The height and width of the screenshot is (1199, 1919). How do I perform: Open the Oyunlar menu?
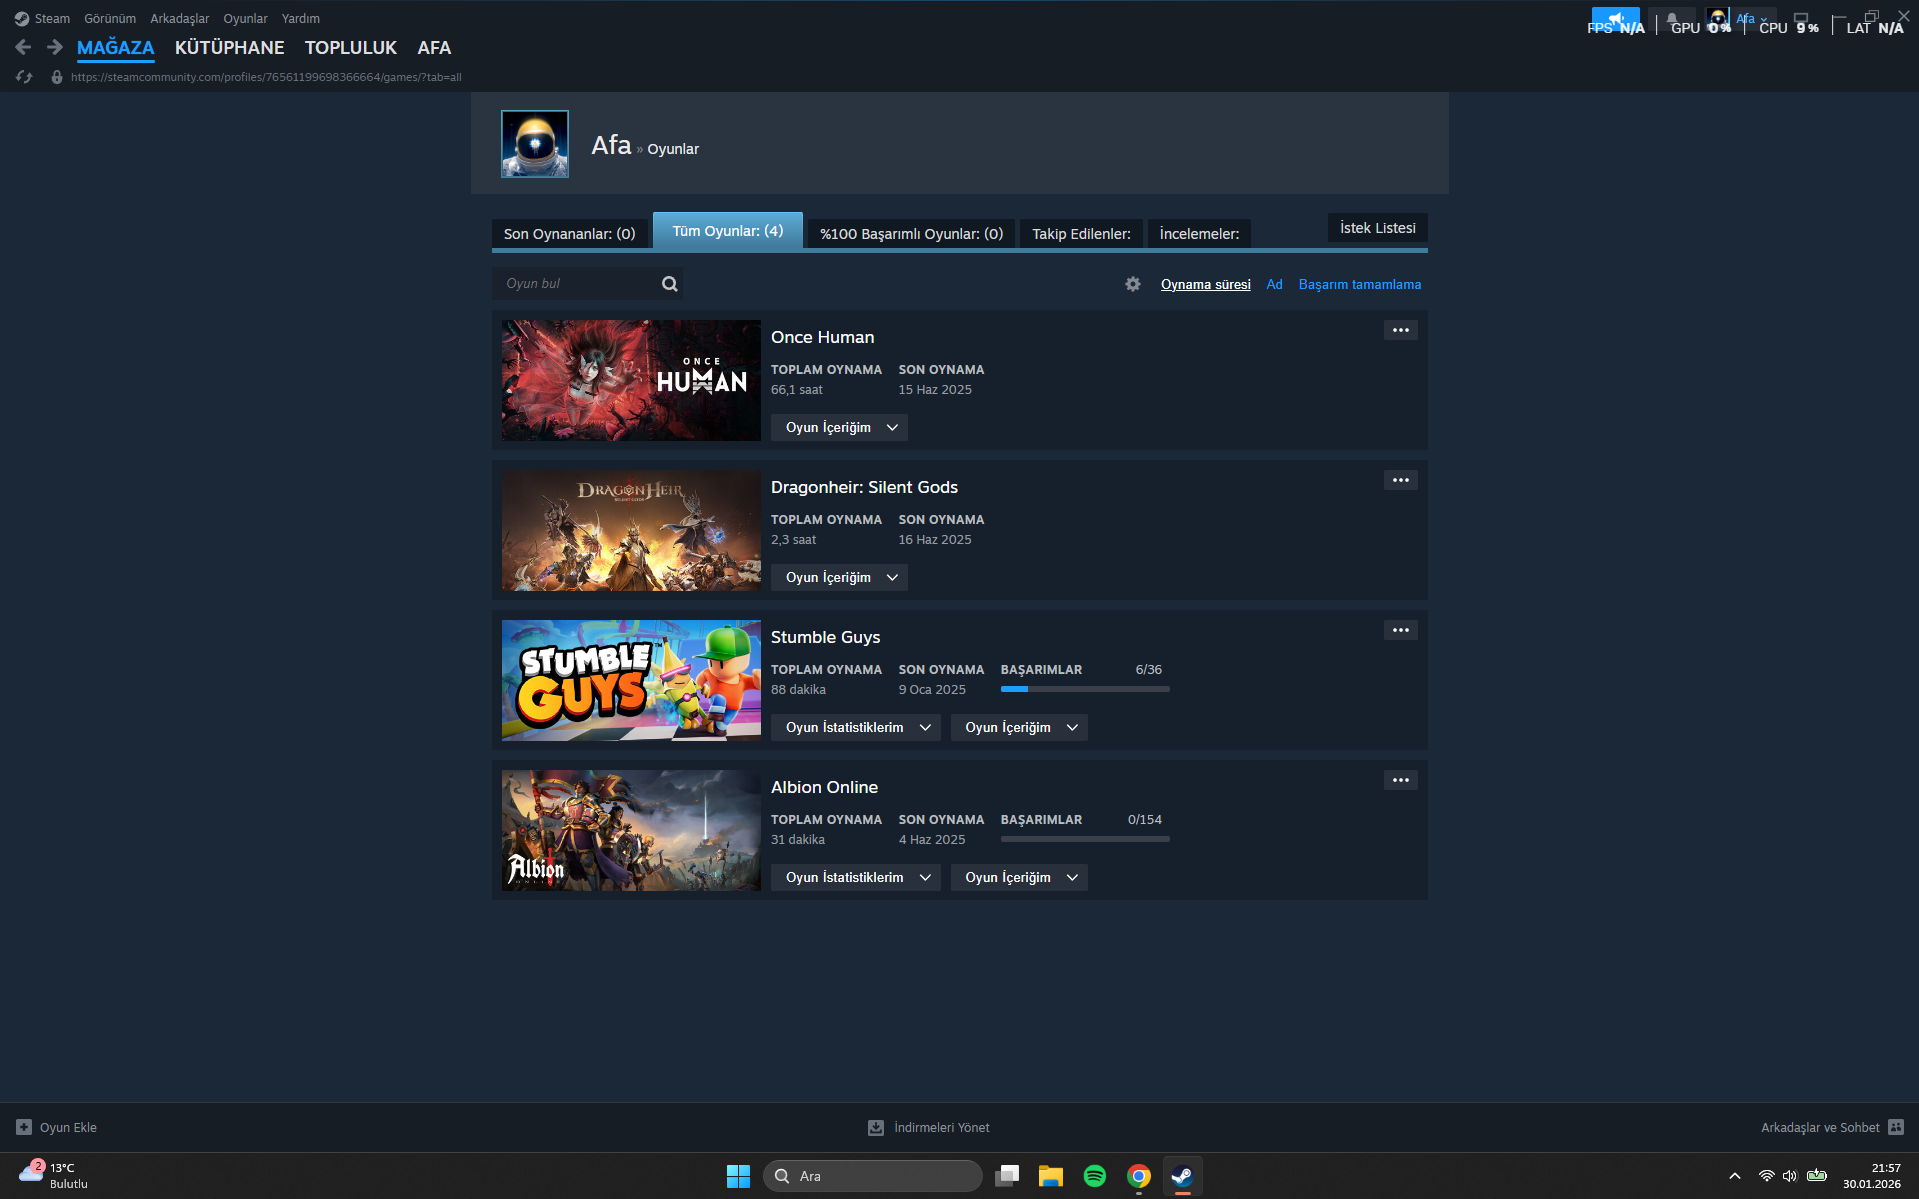[x=245, y=19]
